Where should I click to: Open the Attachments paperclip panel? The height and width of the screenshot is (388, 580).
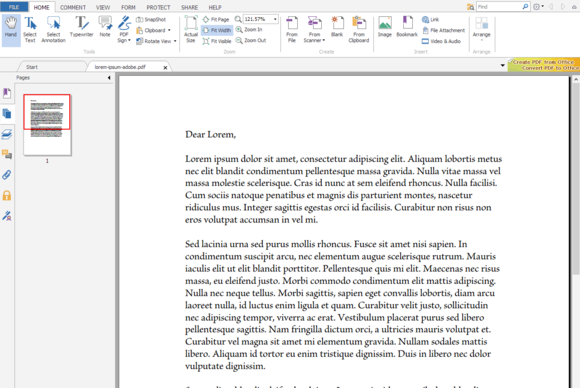pyautogui.click(x=7, y=175)
